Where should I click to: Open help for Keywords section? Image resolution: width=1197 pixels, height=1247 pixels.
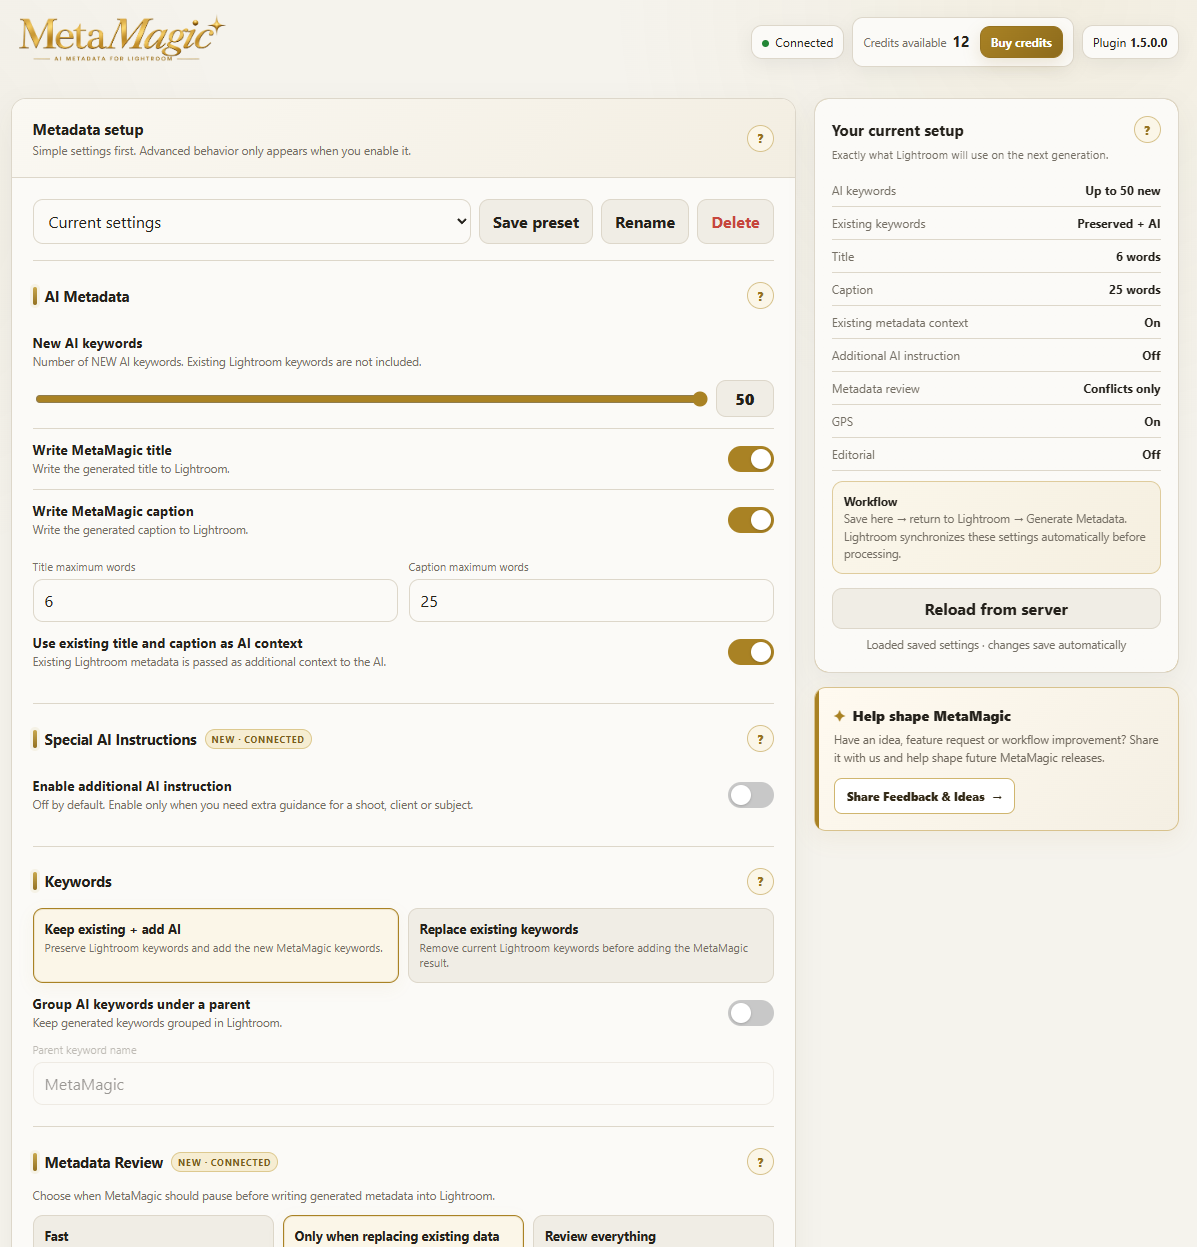(x=760, y=881)
